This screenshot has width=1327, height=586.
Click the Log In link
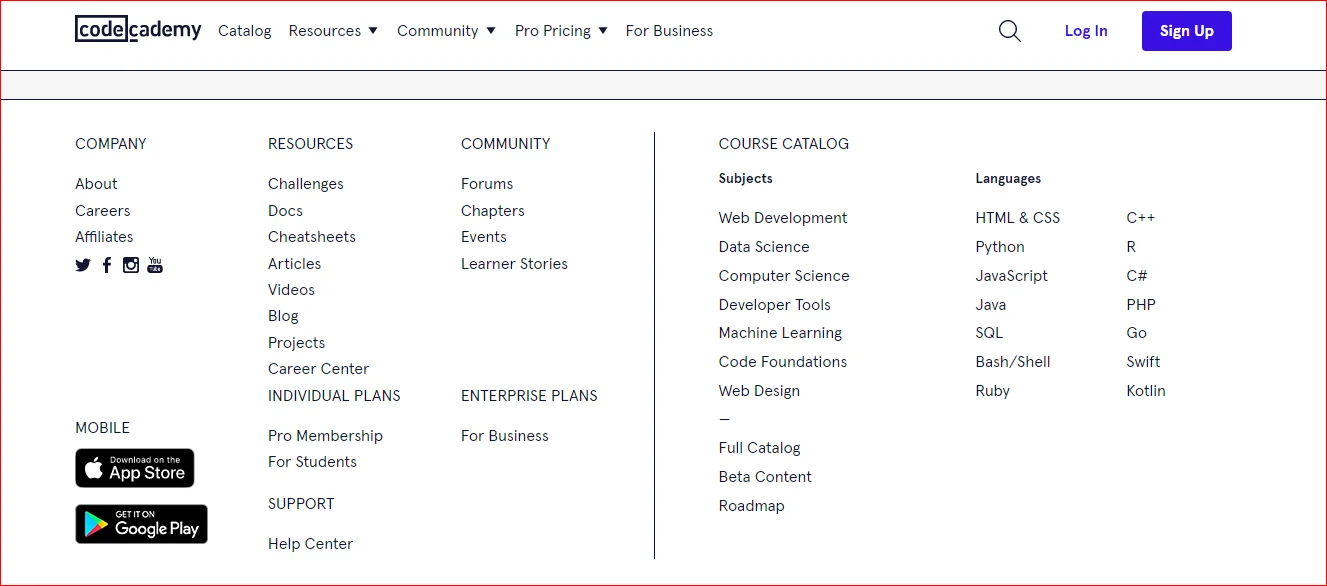1086,31
